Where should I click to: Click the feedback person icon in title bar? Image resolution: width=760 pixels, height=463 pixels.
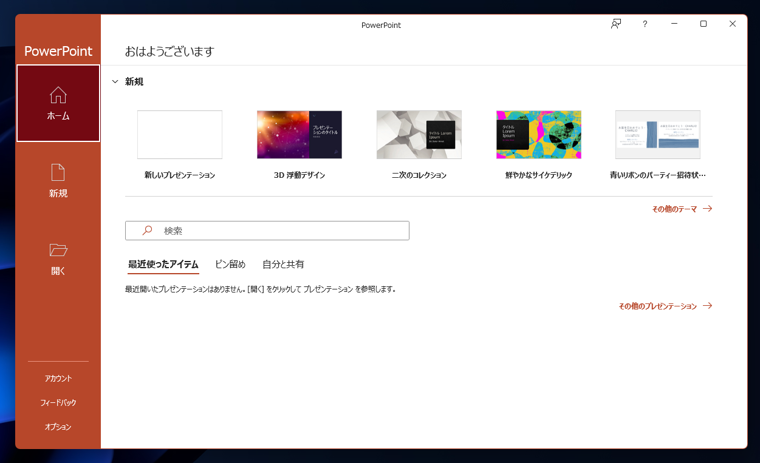point(616,24)
